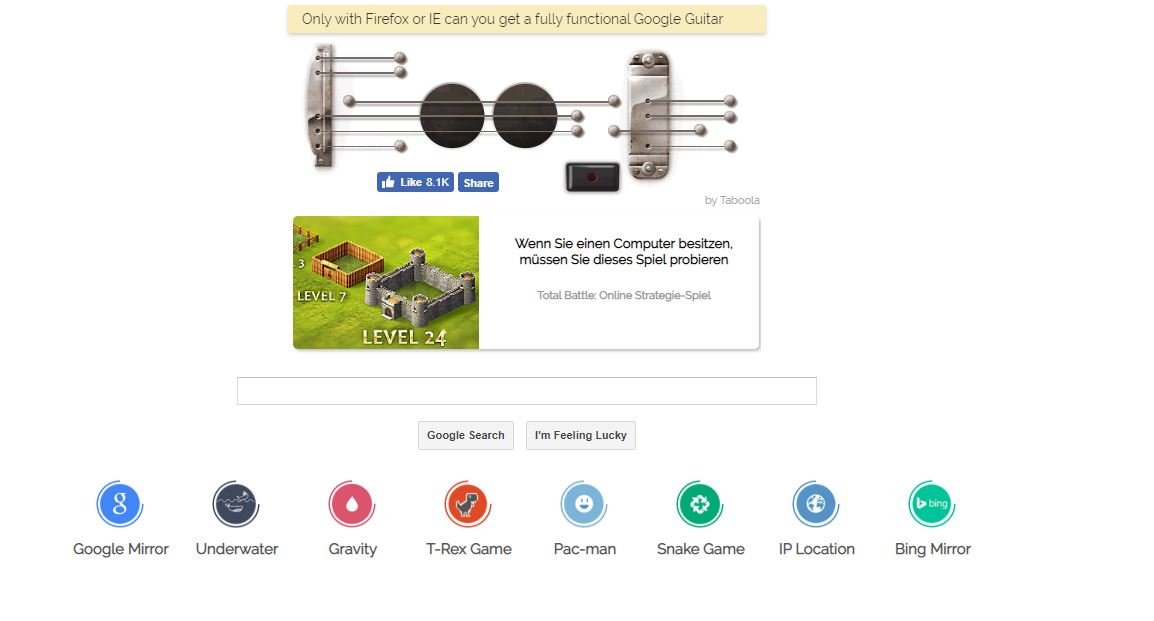Open the IP Location globe icon
1154x621 pixels.
(815, 504)
